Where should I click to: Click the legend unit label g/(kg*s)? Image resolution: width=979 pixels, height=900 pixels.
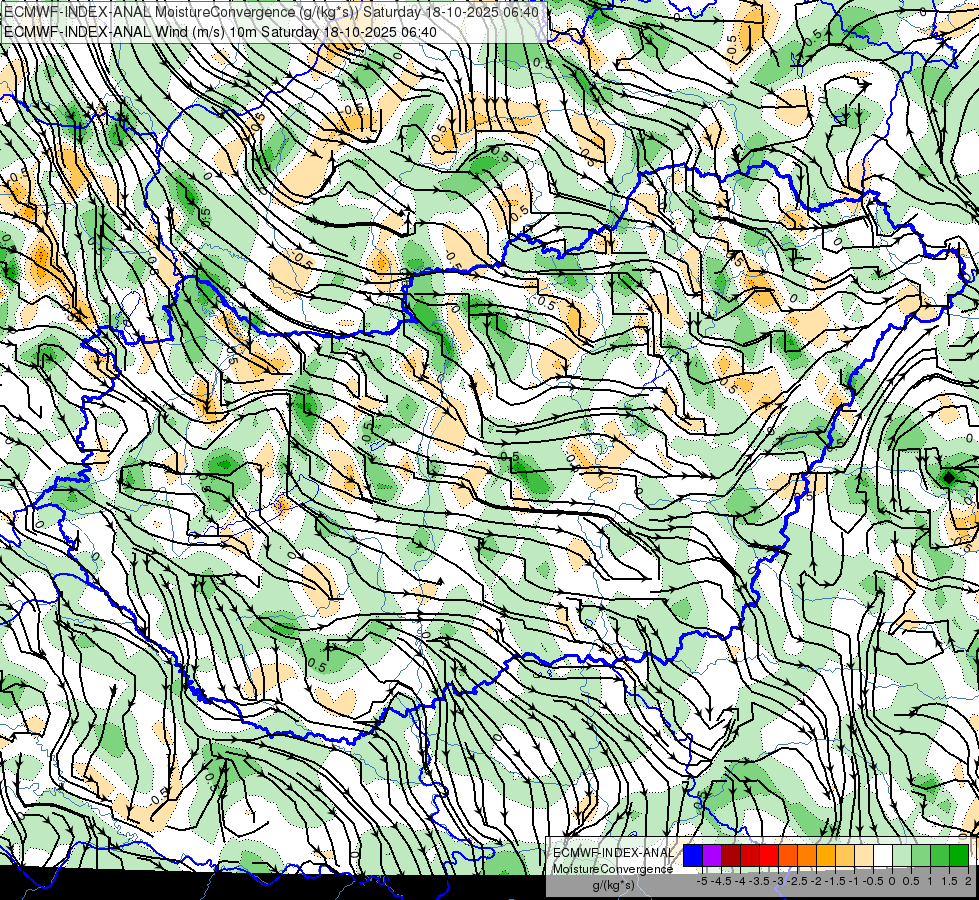(x=613, y=886)
